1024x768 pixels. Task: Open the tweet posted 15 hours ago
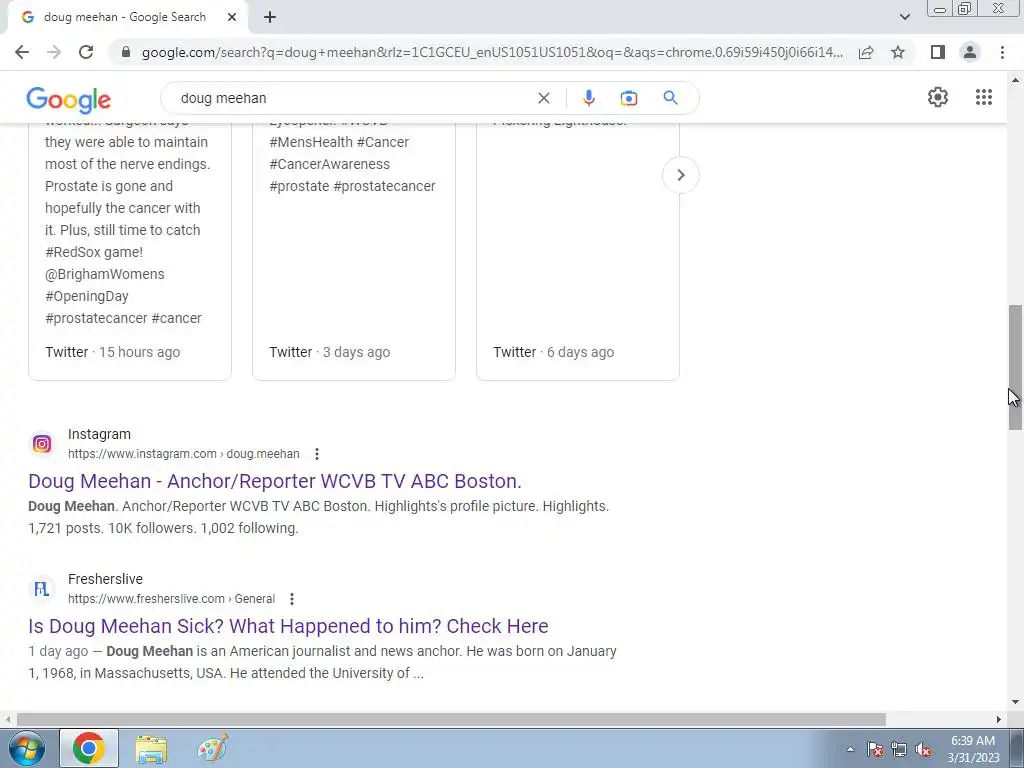129,251
